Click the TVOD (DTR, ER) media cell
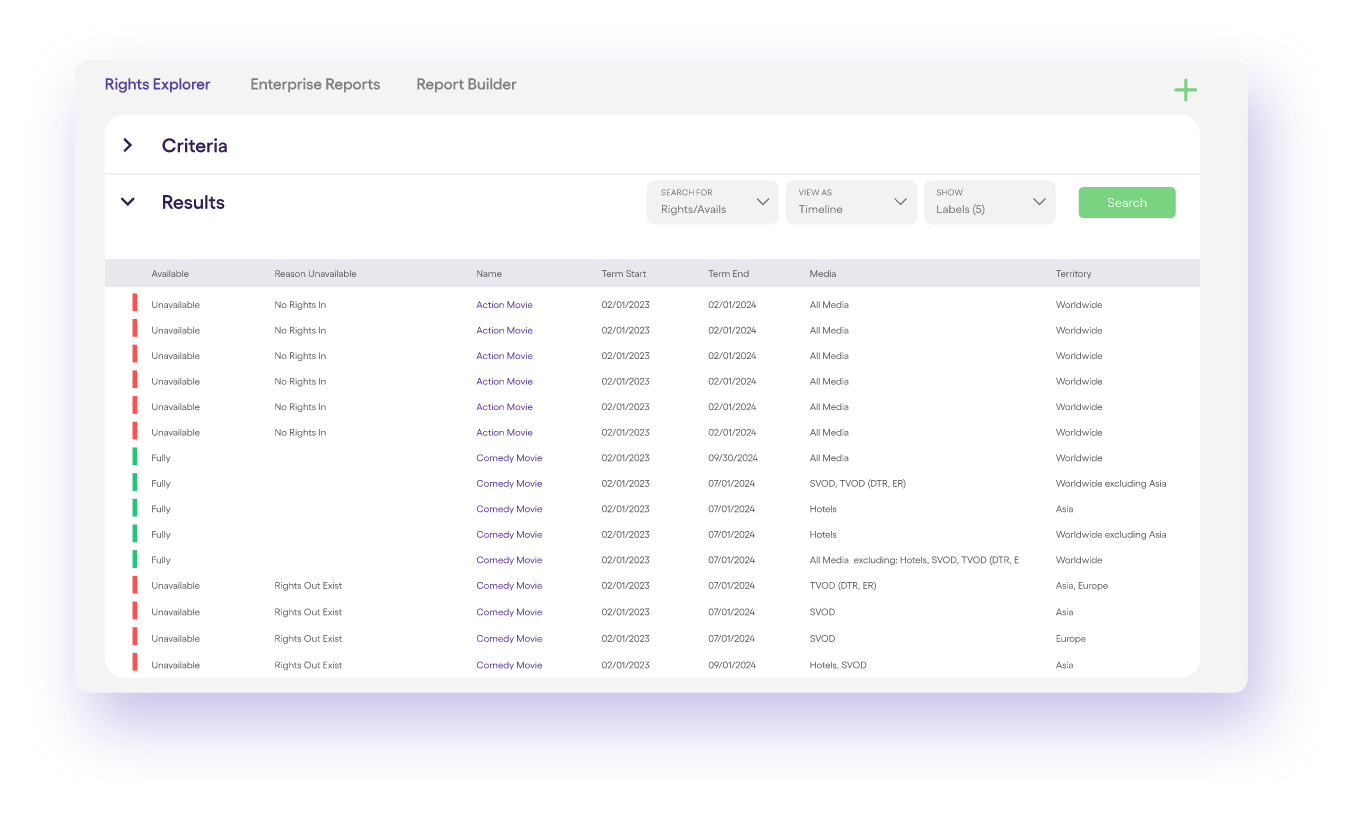 [843, 586]
